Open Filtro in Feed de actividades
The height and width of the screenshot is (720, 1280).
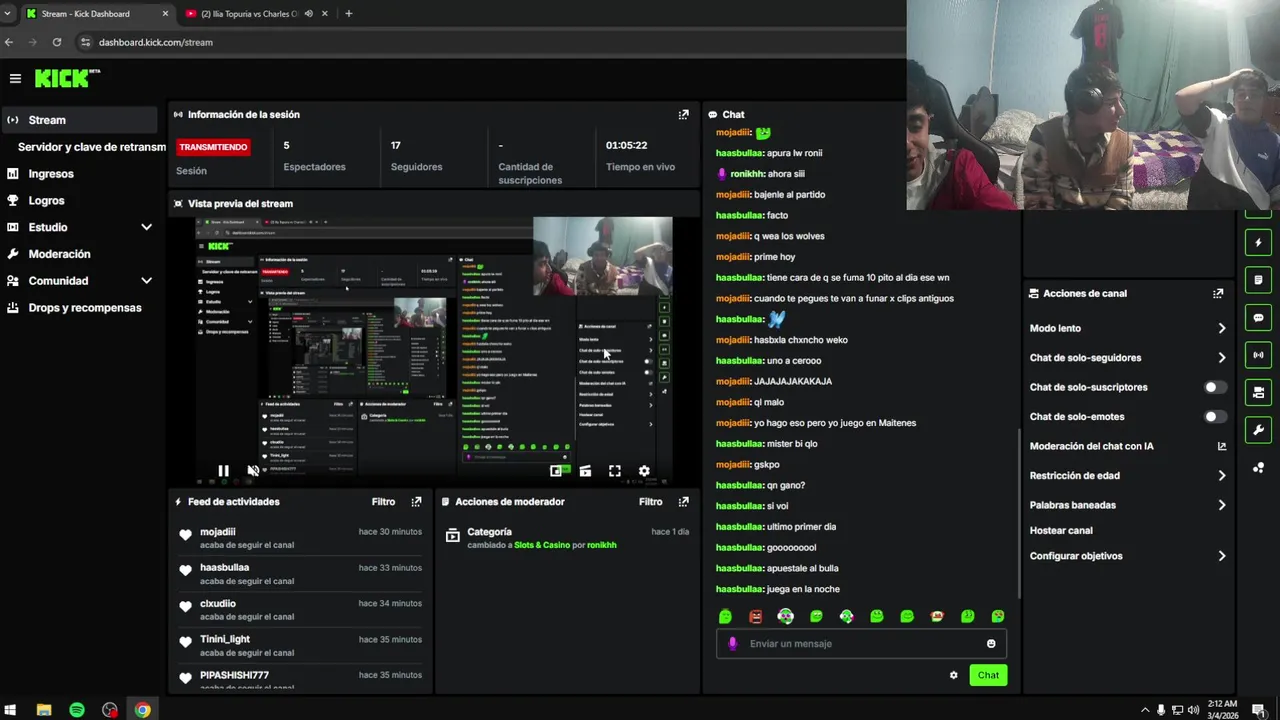coord(383,502)
